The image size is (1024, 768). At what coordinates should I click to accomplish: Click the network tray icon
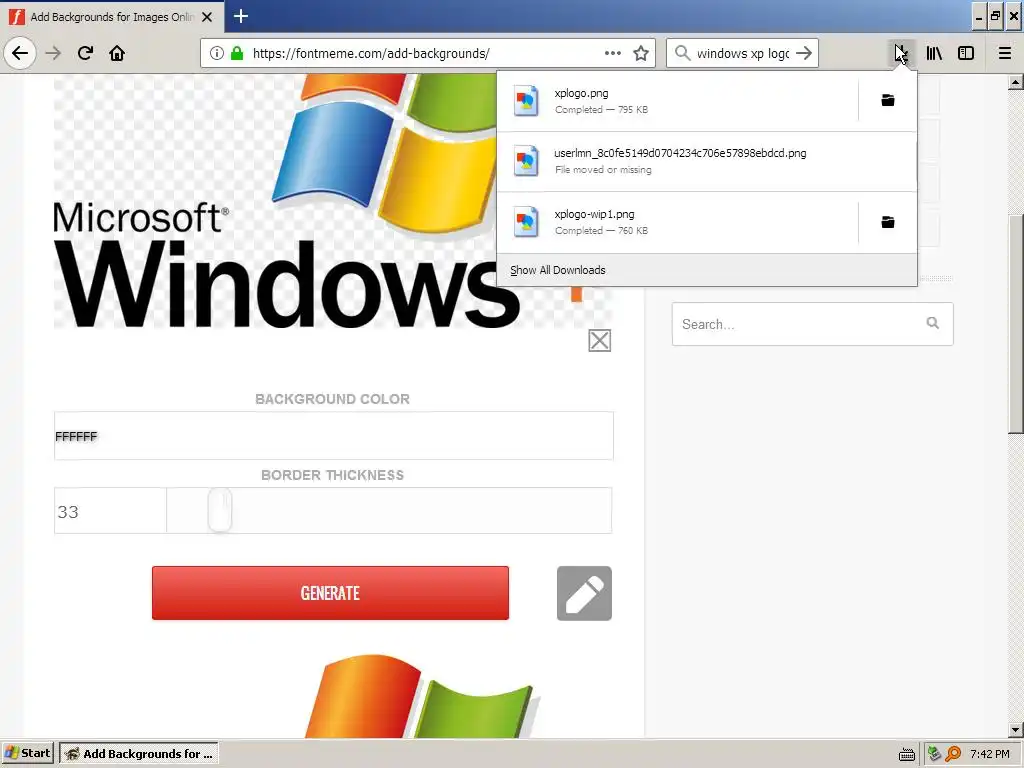[x=934, y=754]
